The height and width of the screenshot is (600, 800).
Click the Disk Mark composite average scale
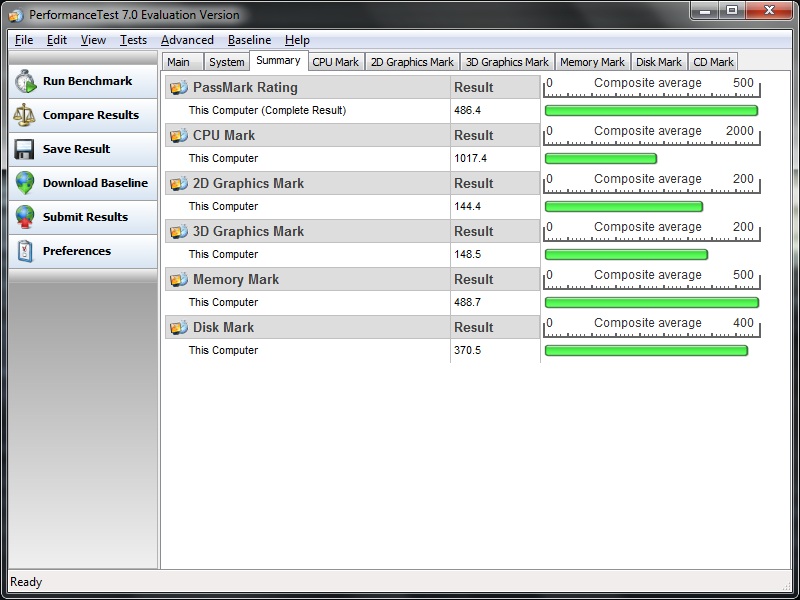652,327
